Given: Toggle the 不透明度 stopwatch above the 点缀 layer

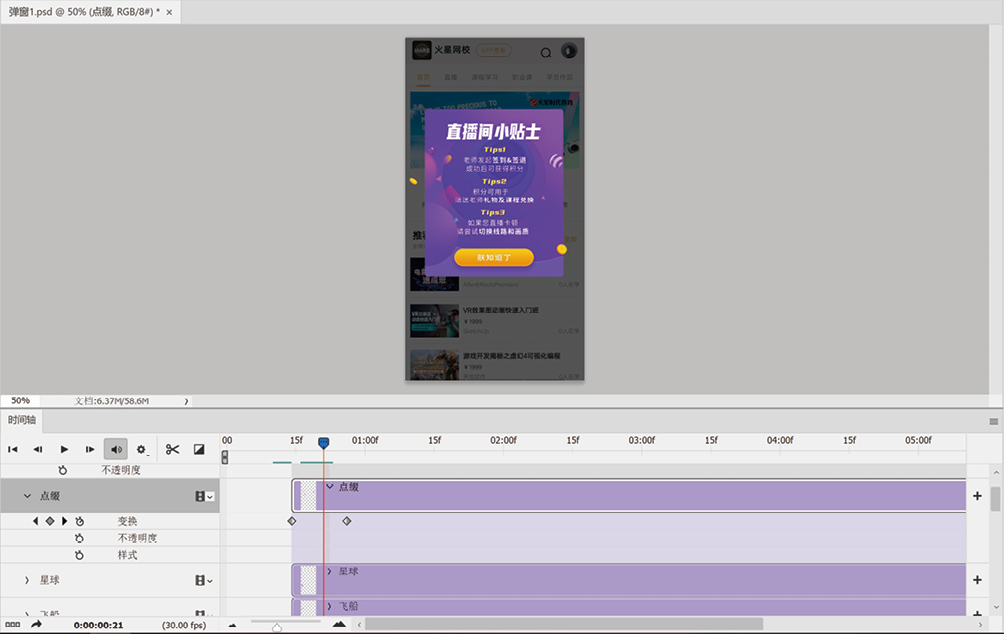Looking at the screenshot, I should pyautogui.click(x=63, y=470).
